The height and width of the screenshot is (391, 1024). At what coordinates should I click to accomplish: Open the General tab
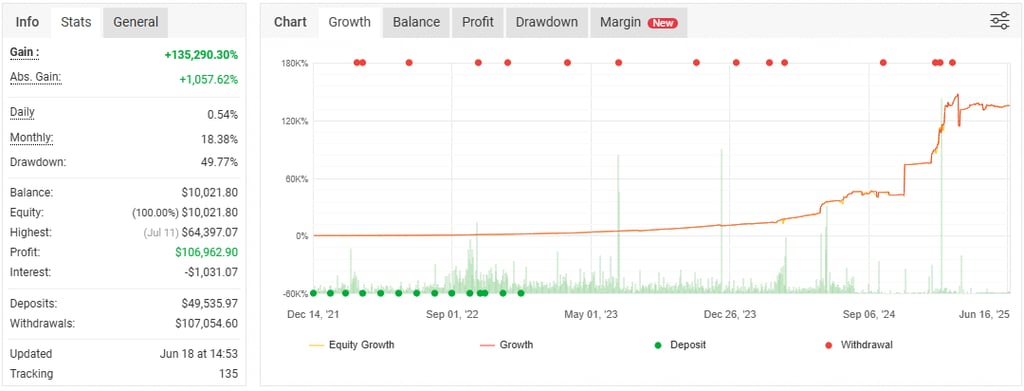pos(136,22)
